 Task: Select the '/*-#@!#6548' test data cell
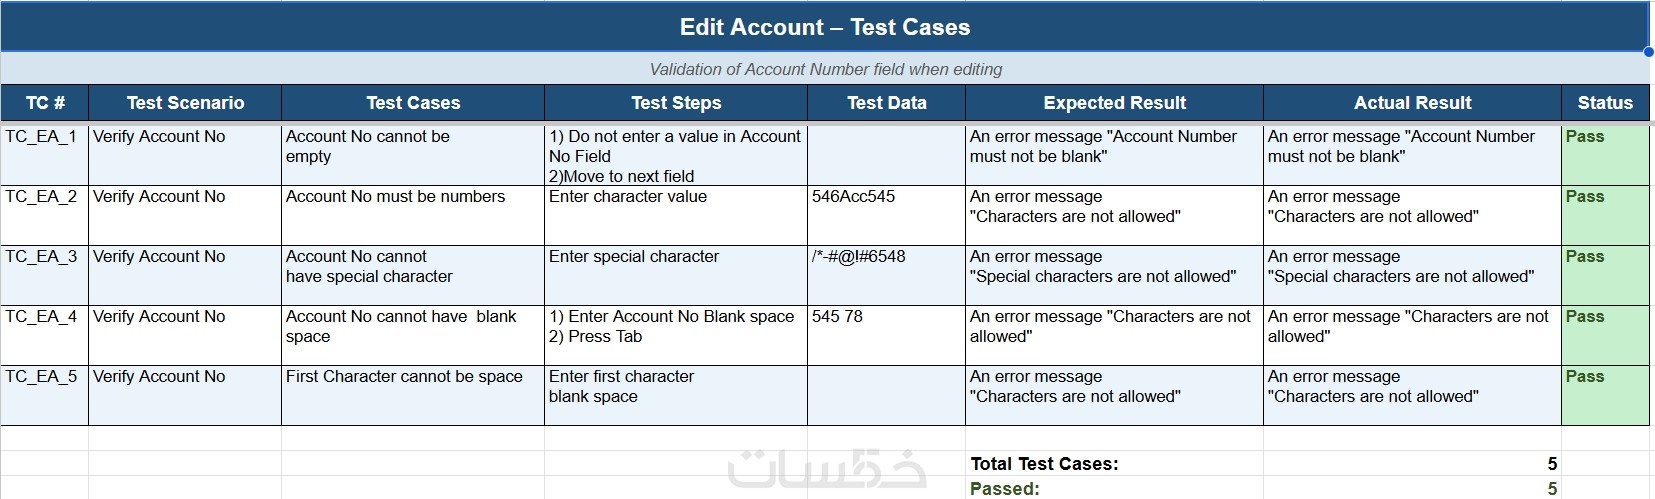pyautogui.click(x=886, y=274)
